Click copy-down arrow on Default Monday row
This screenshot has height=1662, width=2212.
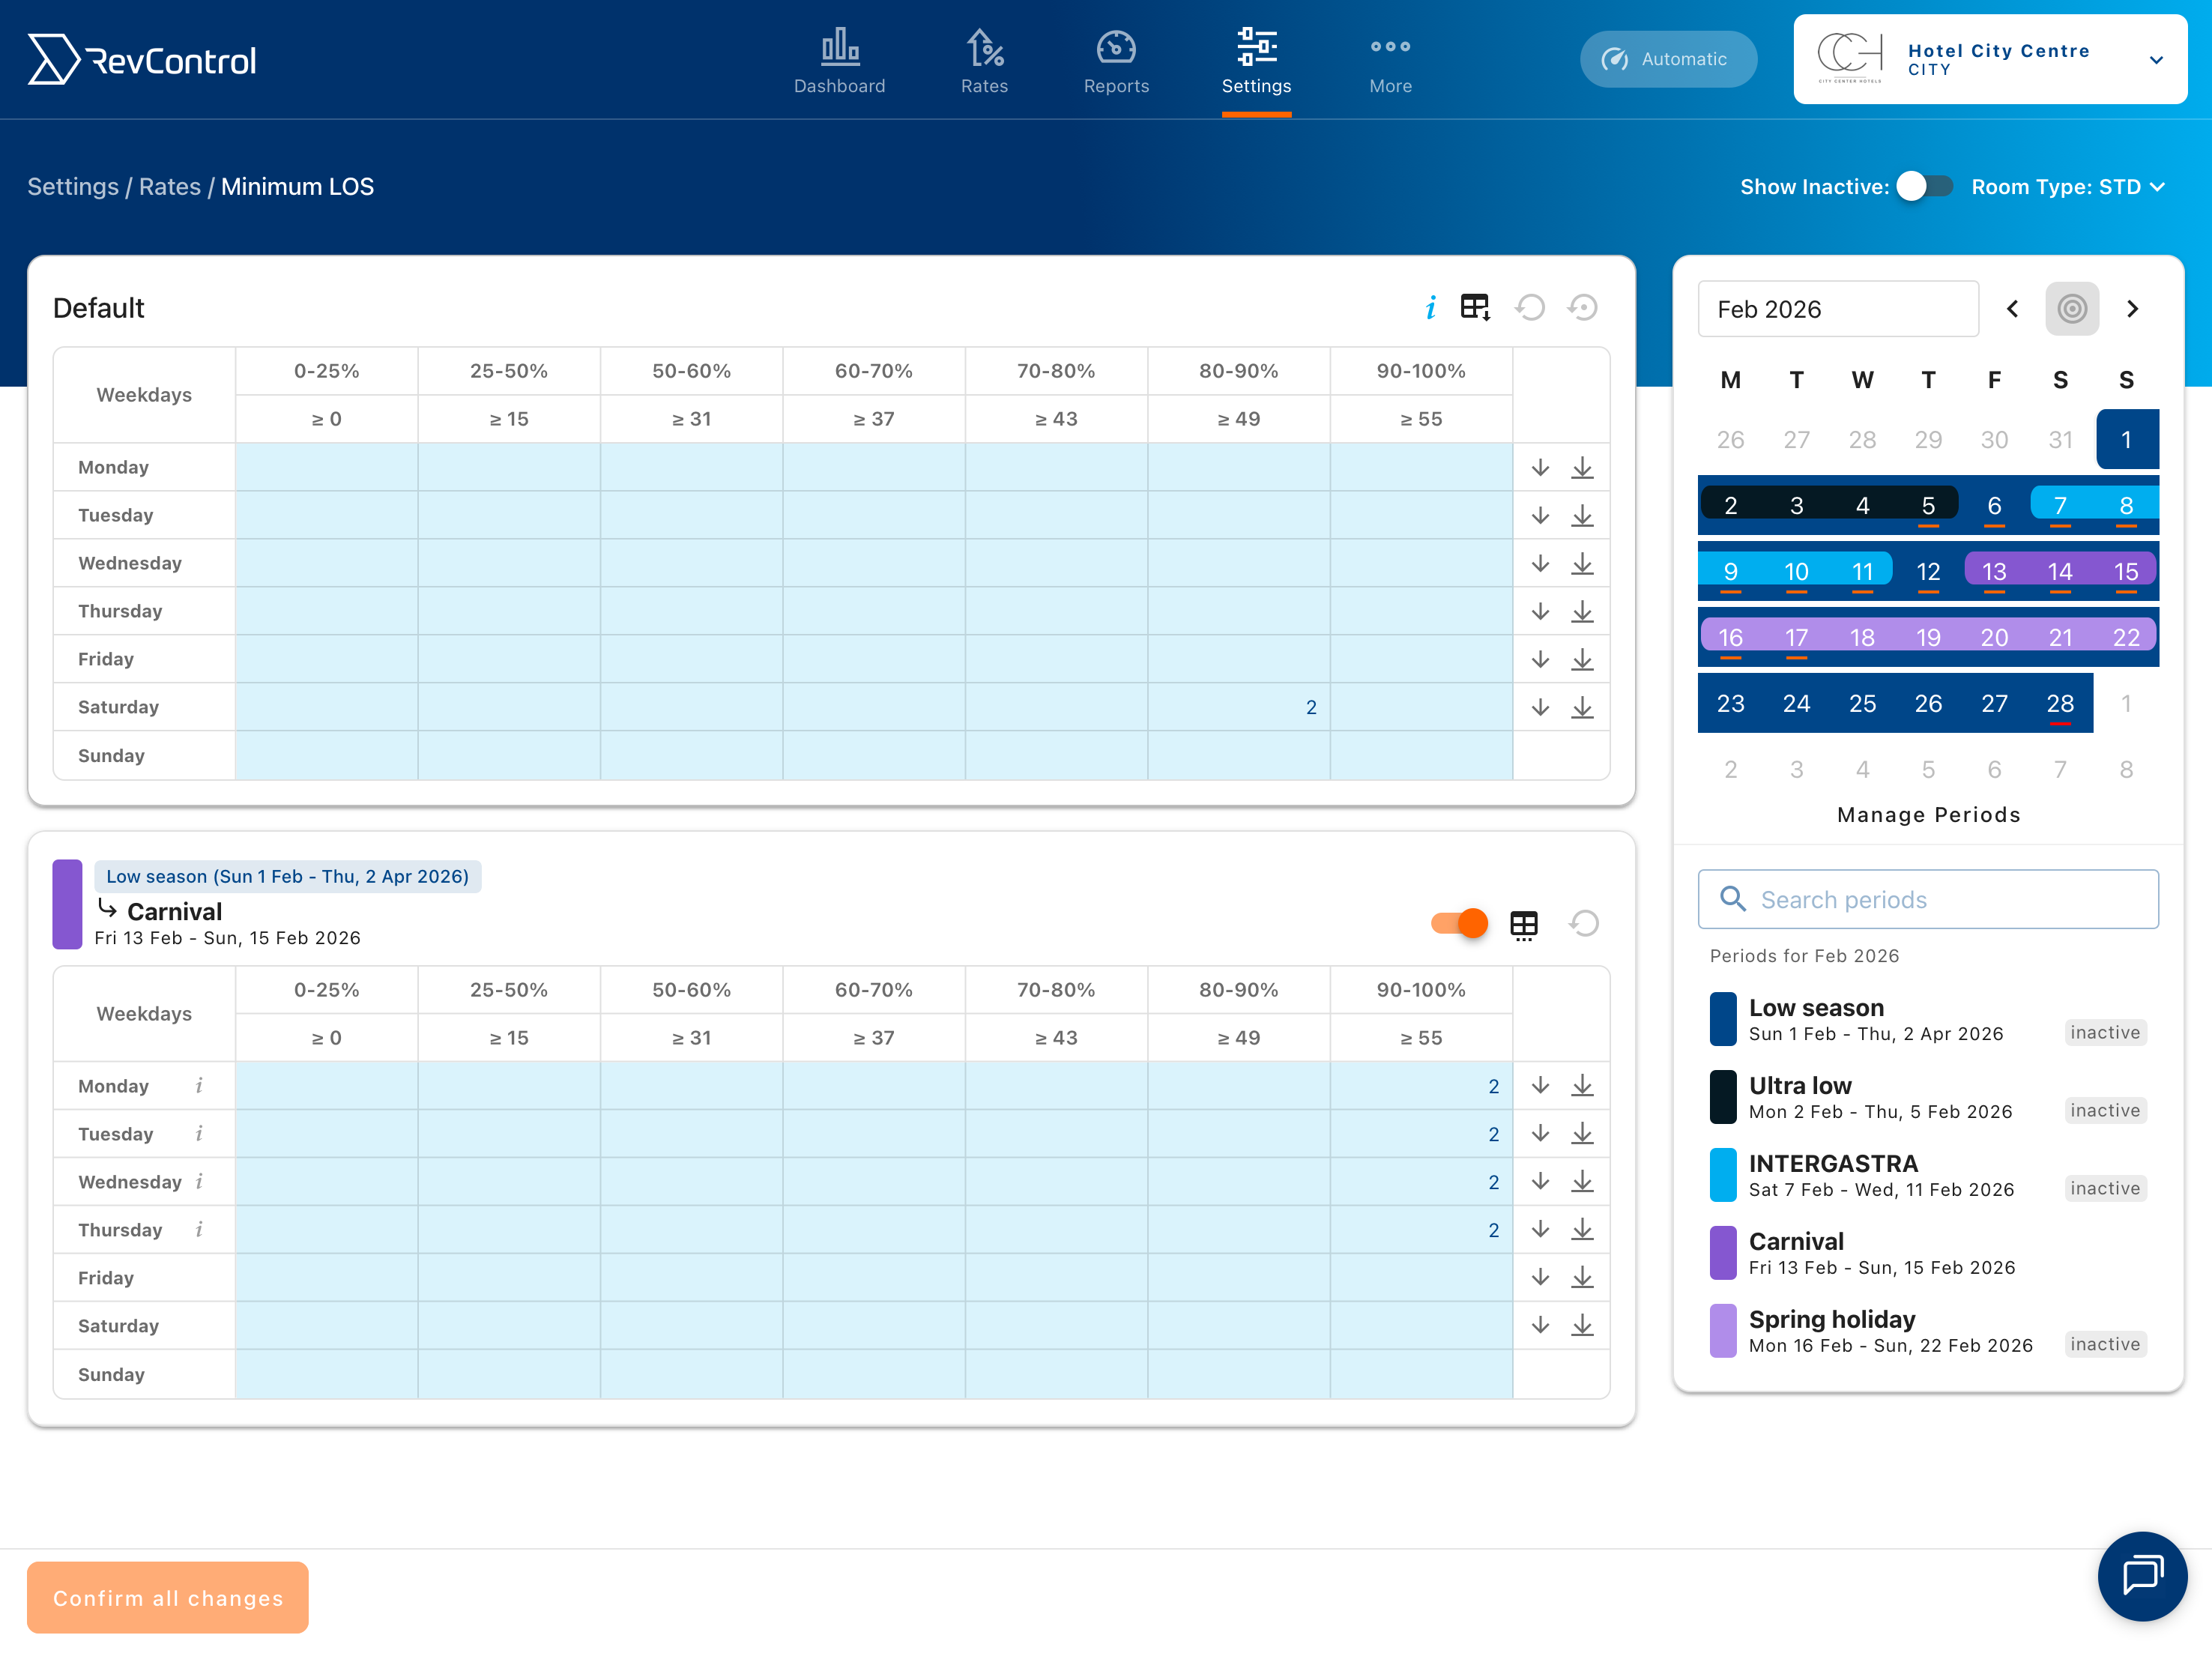1540,468
